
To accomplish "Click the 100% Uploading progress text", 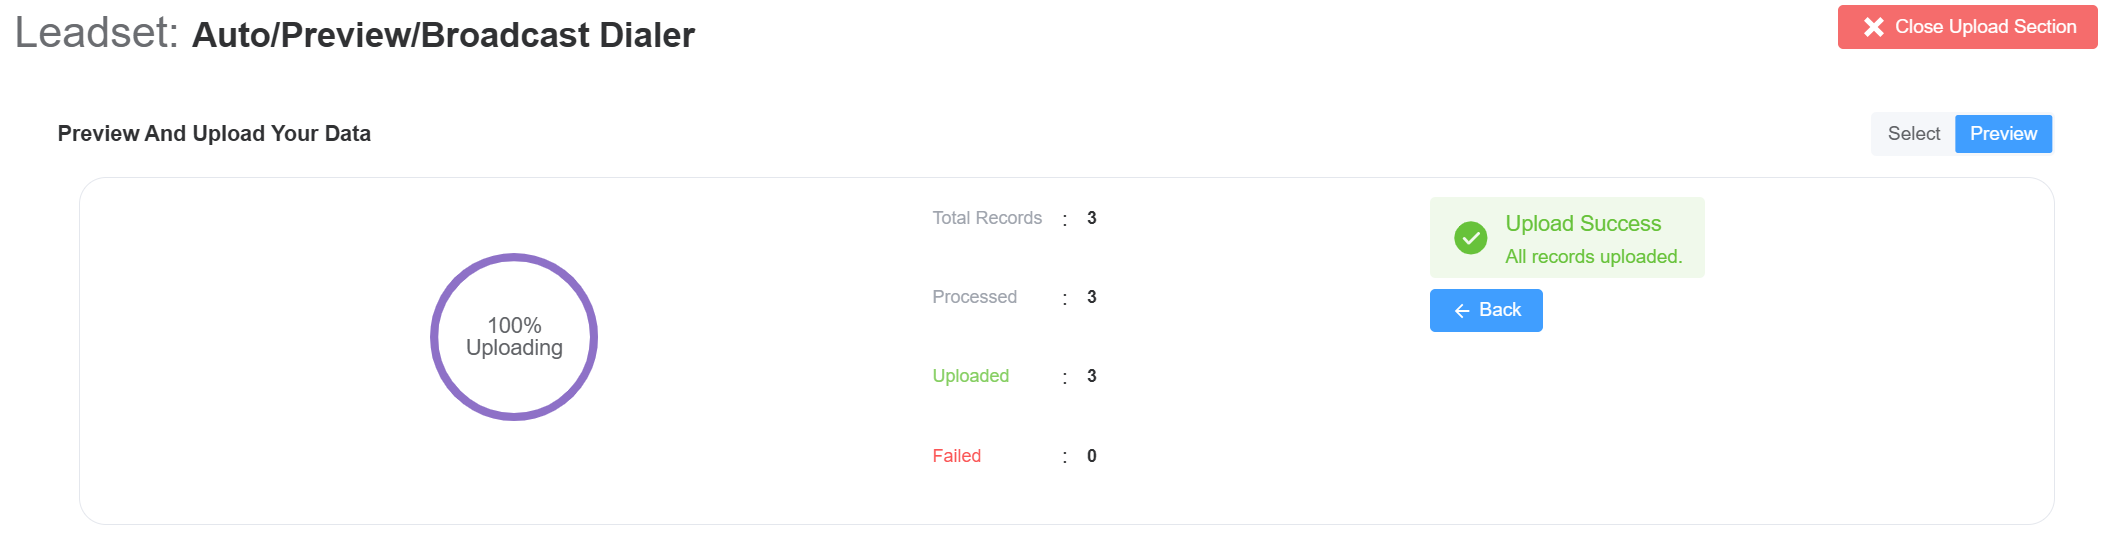I will pos(514,337).
